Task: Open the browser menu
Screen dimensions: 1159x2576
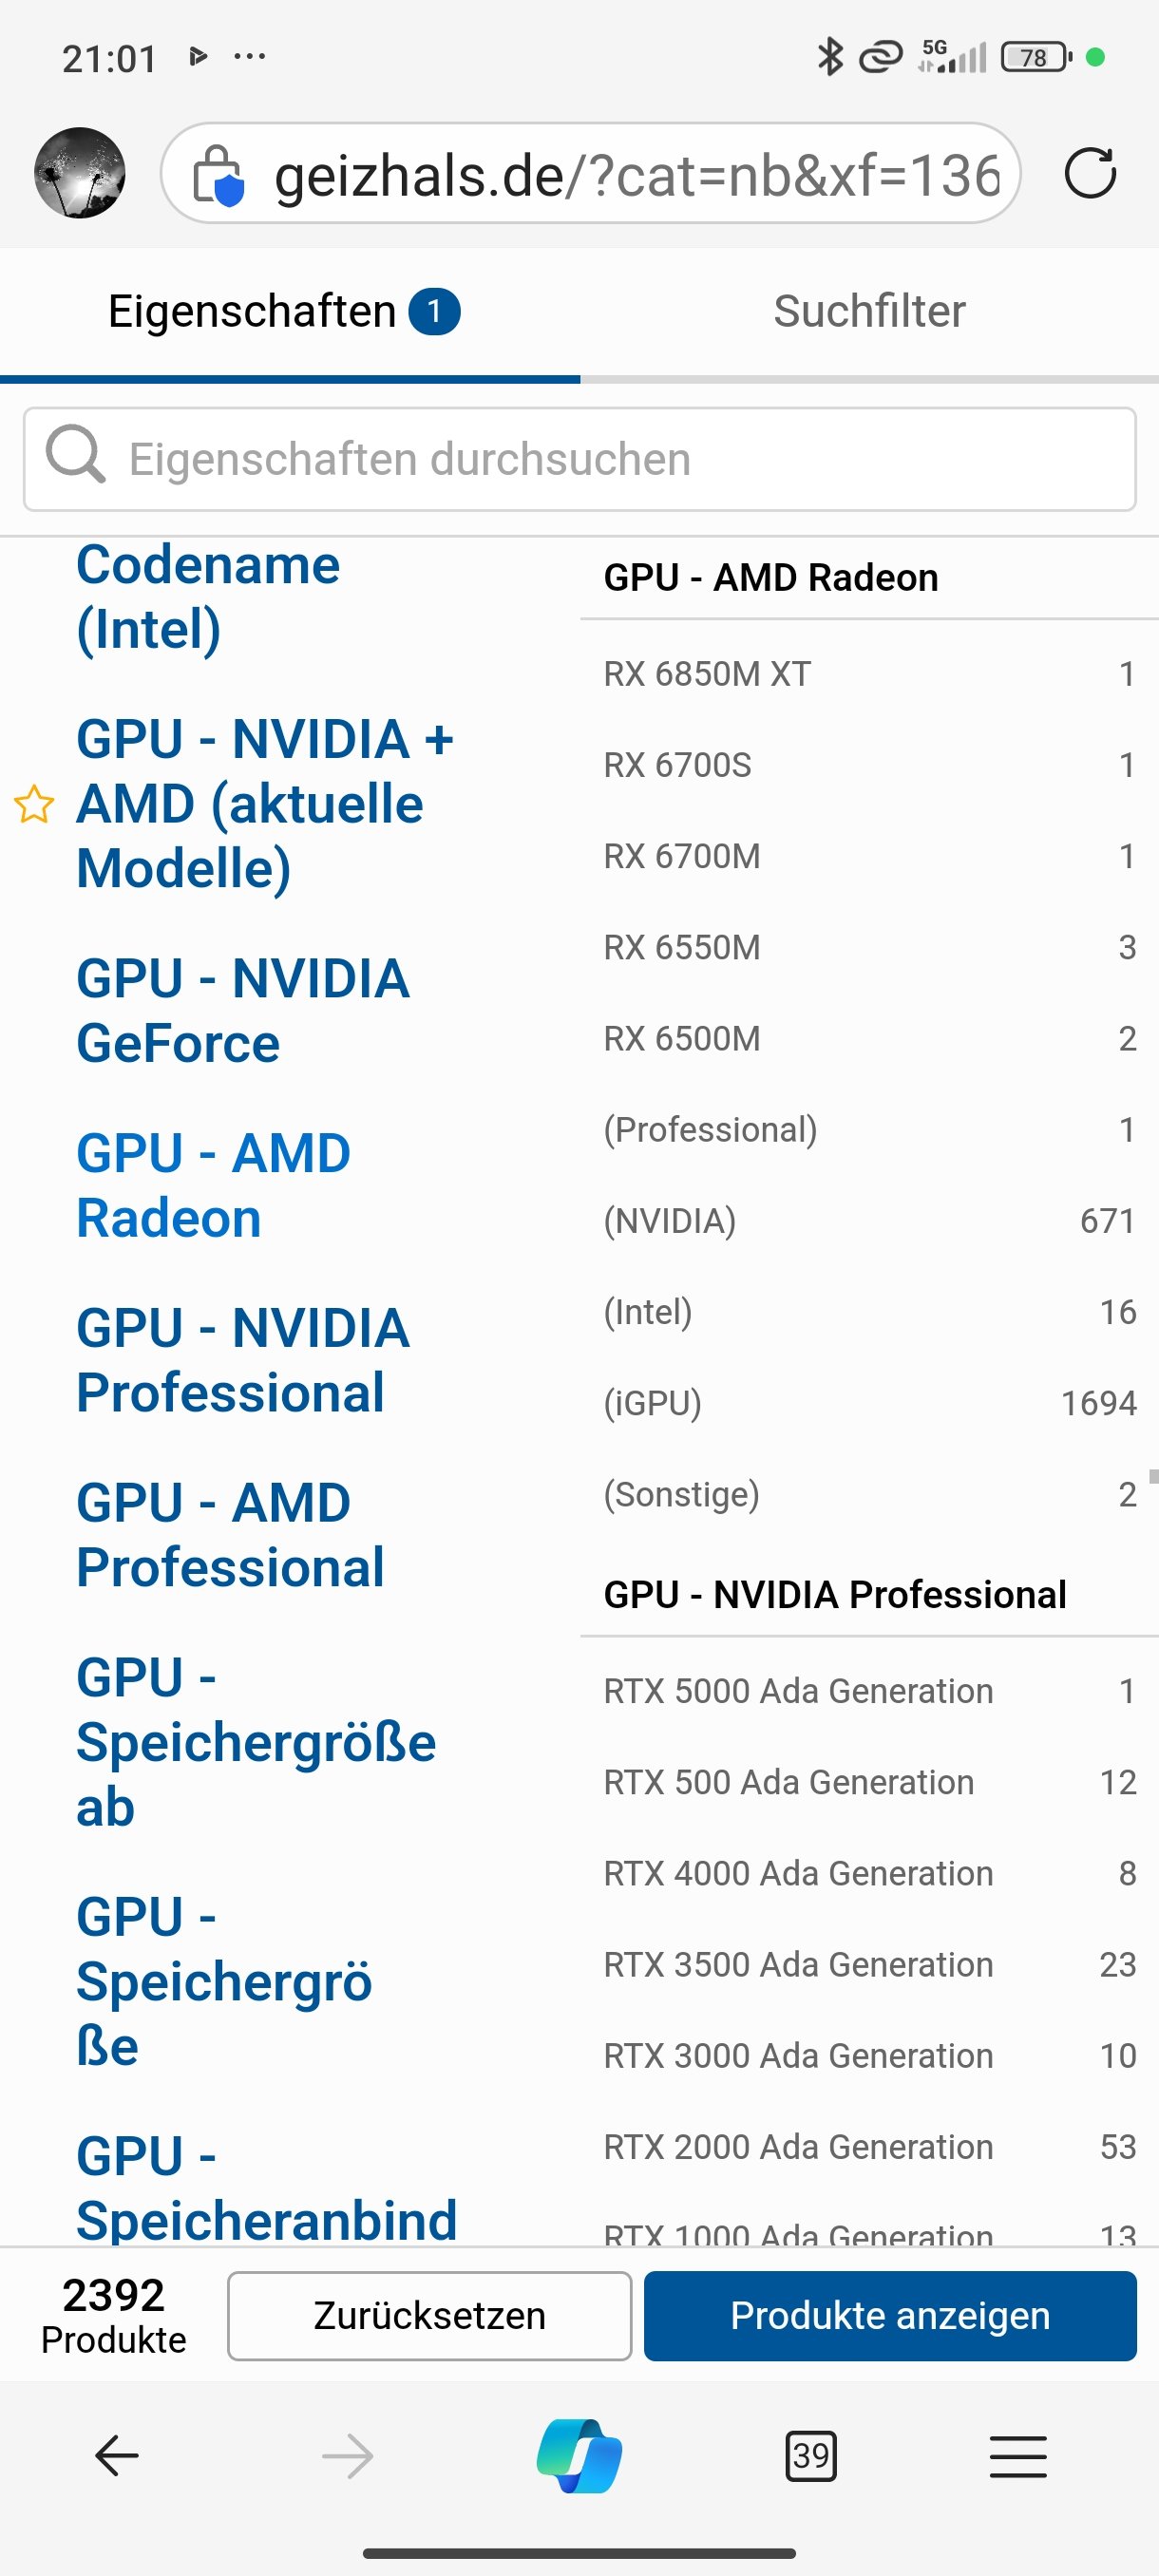Action: pyautogui.click(x=1018, y=2457)
